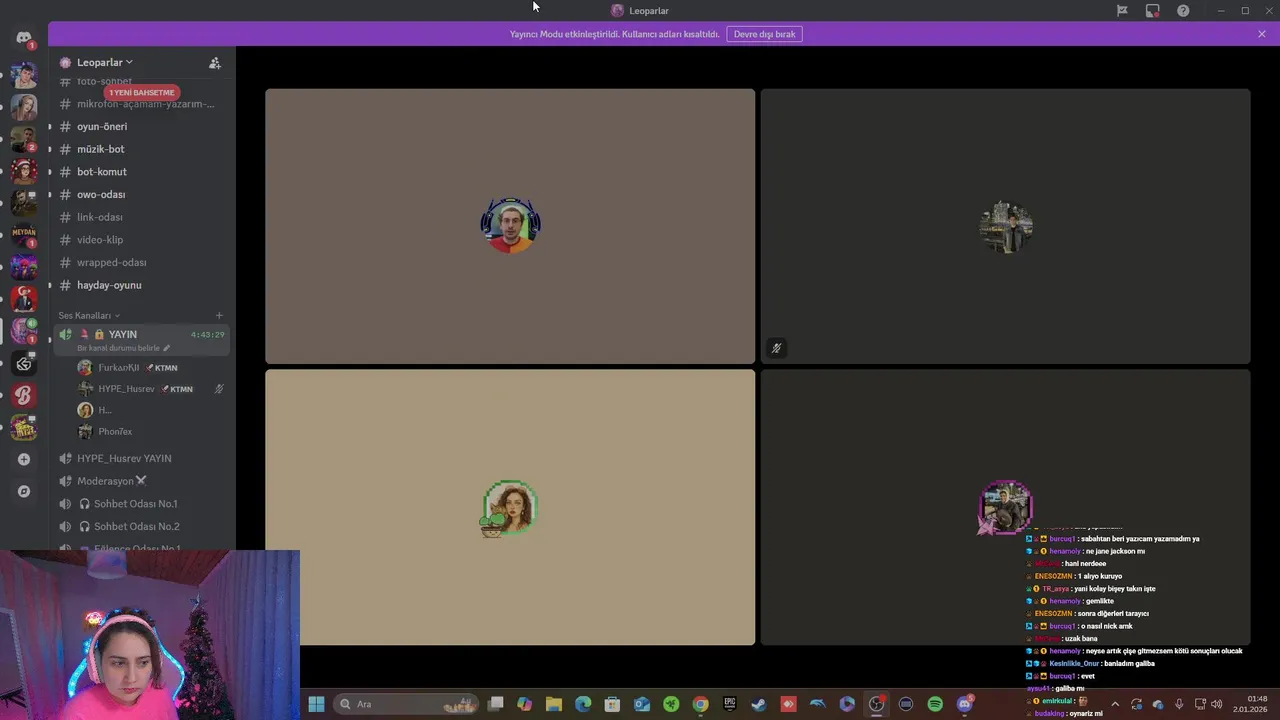Open the wrapped-odası text channel
The height and width of the screenshot is (720, 1280).
tap(142, 262)
